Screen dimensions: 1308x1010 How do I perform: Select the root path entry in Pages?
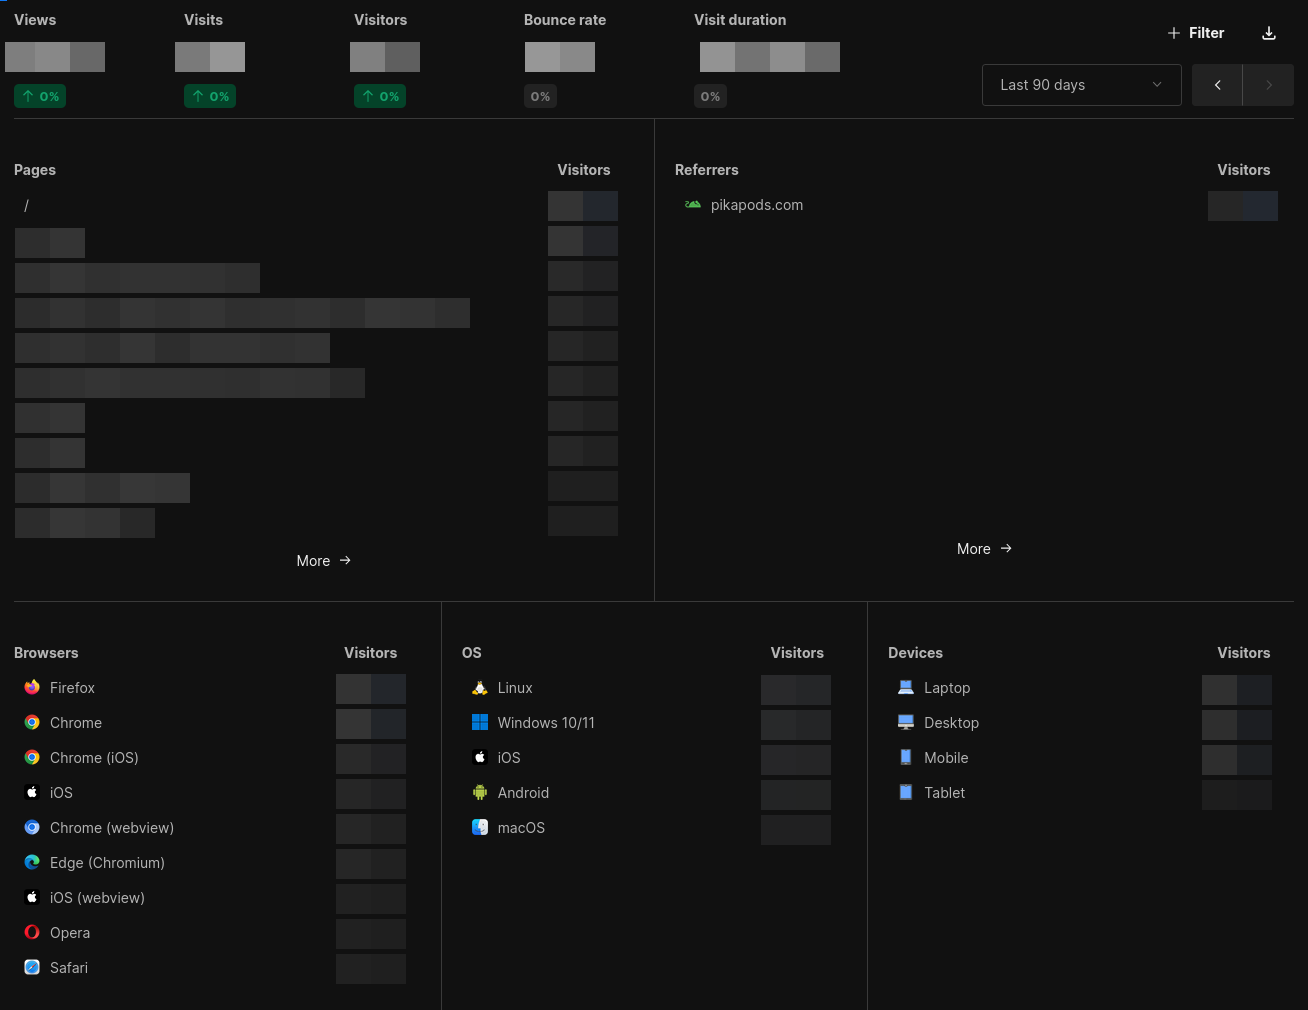tap(26, 205)
